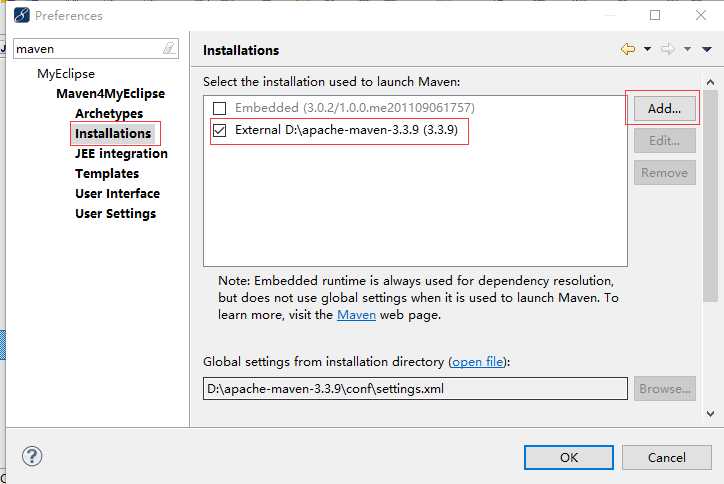Click the open file link
724x484 pixels.
[477, 362]
